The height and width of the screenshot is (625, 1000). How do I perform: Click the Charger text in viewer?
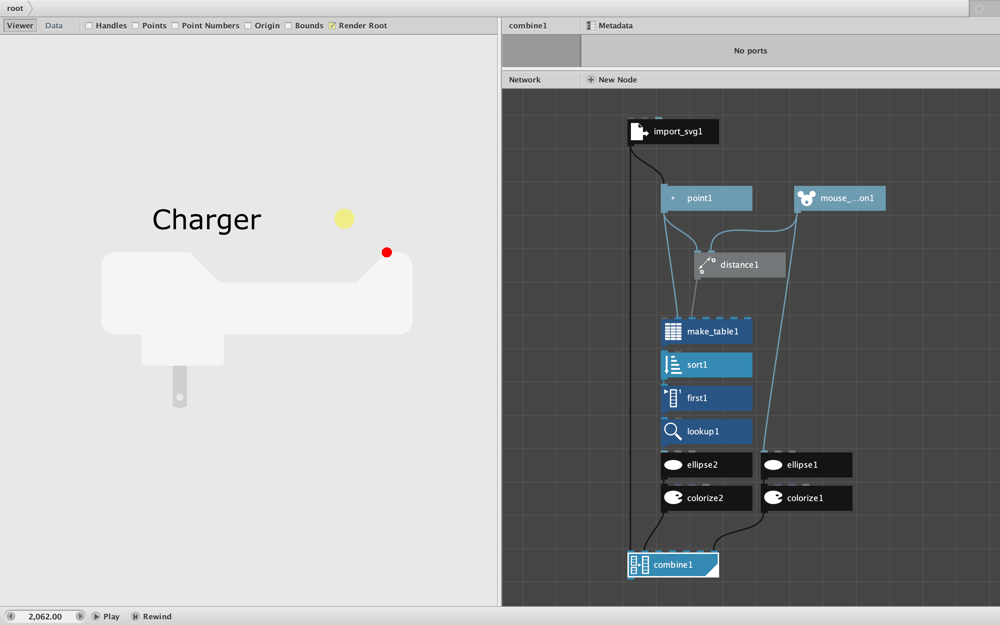tap(207, 220)
